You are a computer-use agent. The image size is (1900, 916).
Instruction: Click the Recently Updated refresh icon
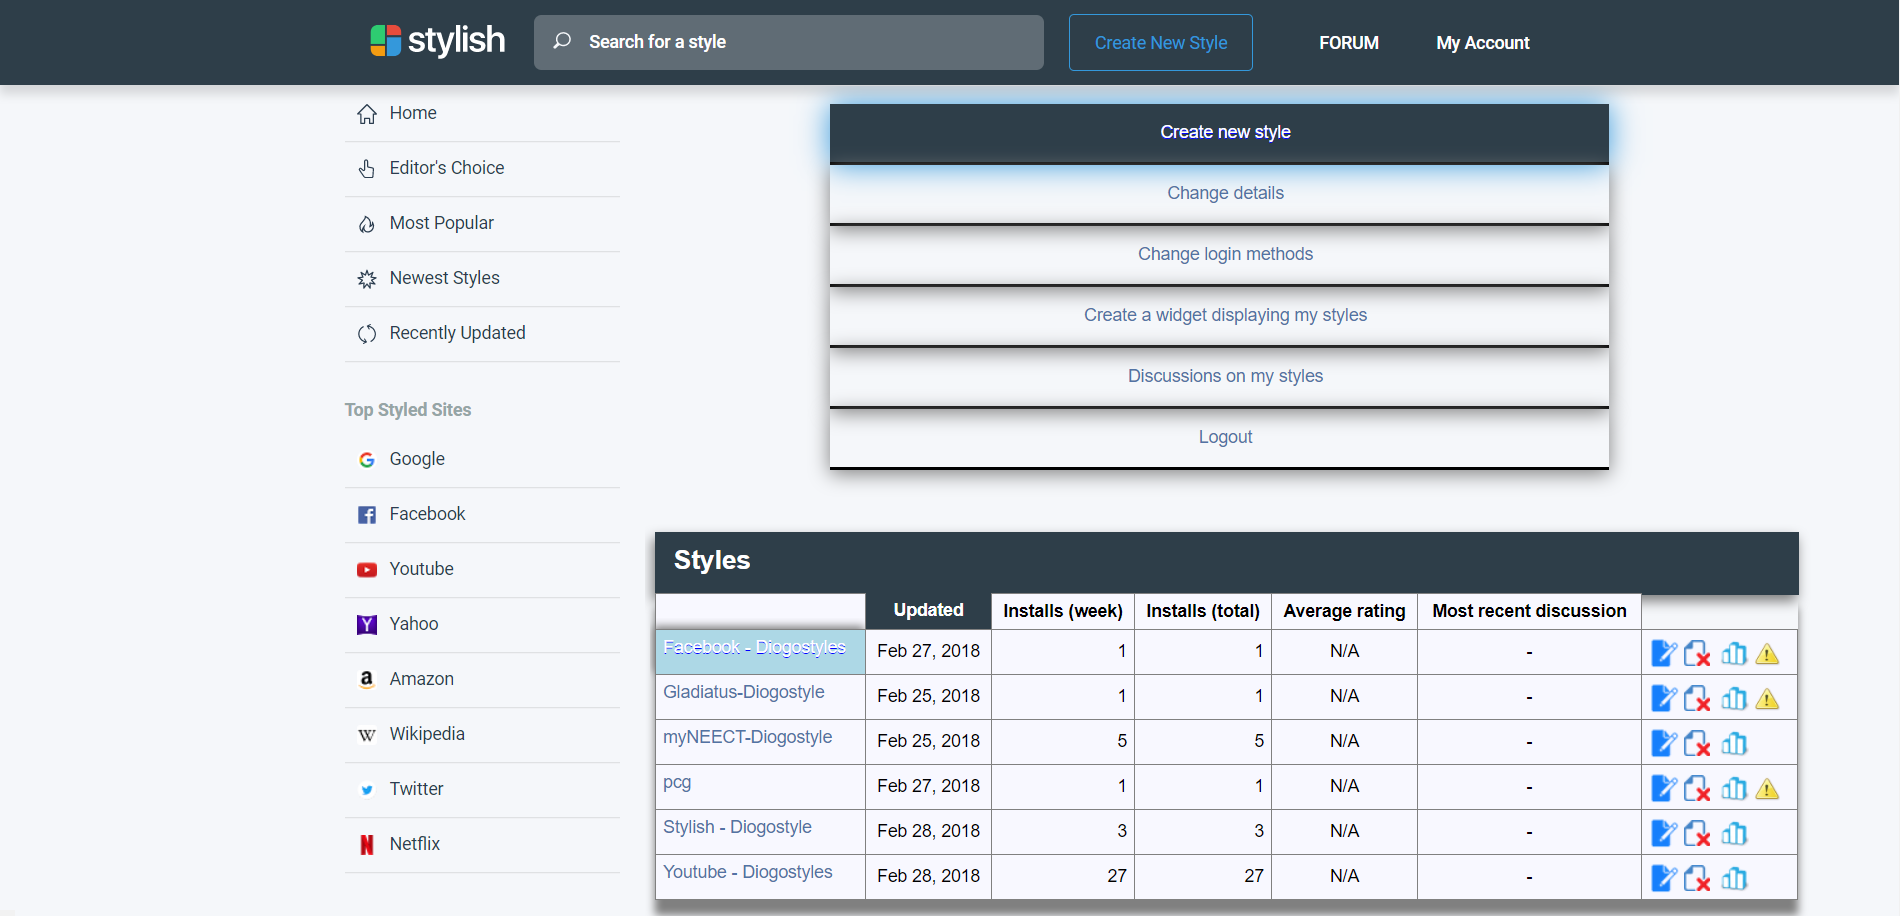click(367, 334)
